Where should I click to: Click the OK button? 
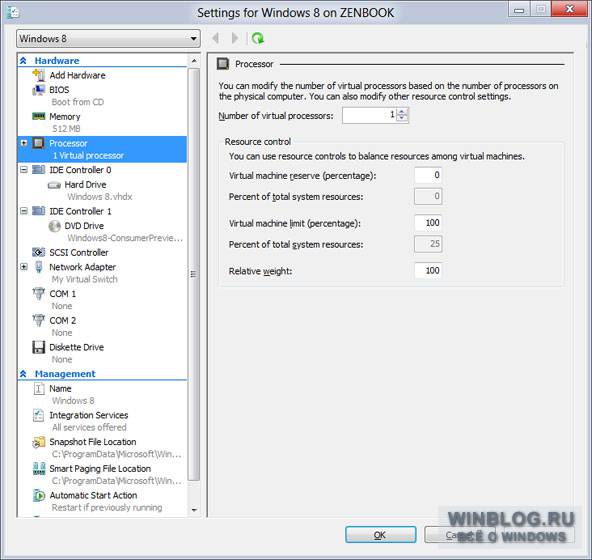(381, 535)
